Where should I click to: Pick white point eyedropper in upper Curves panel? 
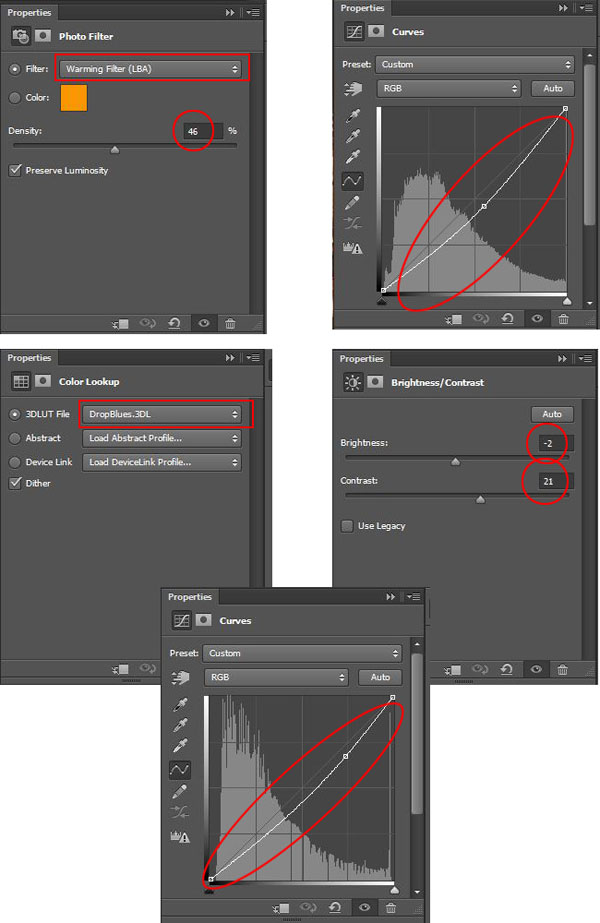(x=353, y=157)
